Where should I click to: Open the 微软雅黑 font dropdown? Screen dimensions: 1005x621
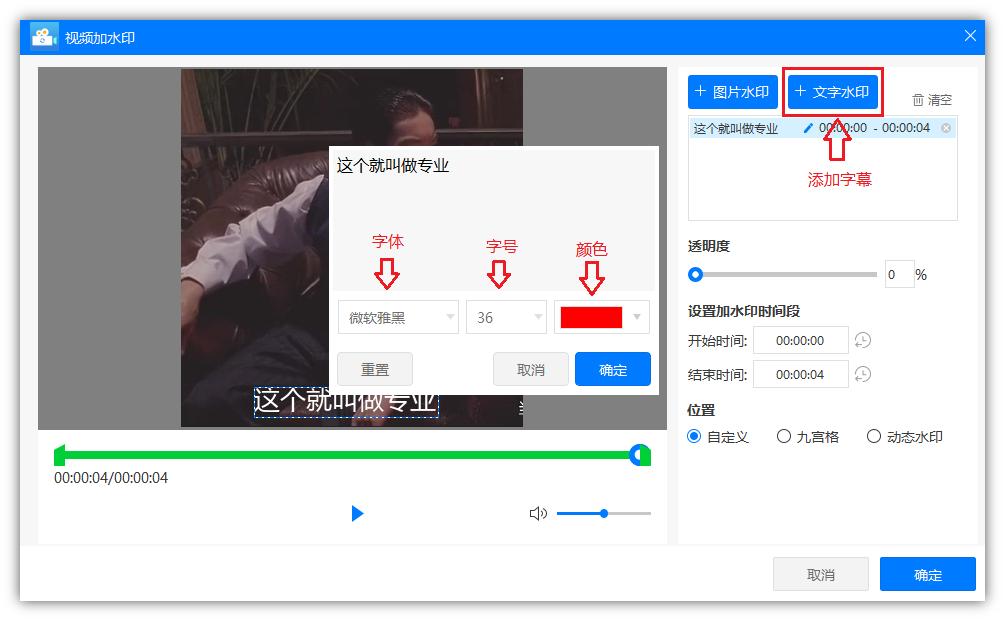(398, 317)
